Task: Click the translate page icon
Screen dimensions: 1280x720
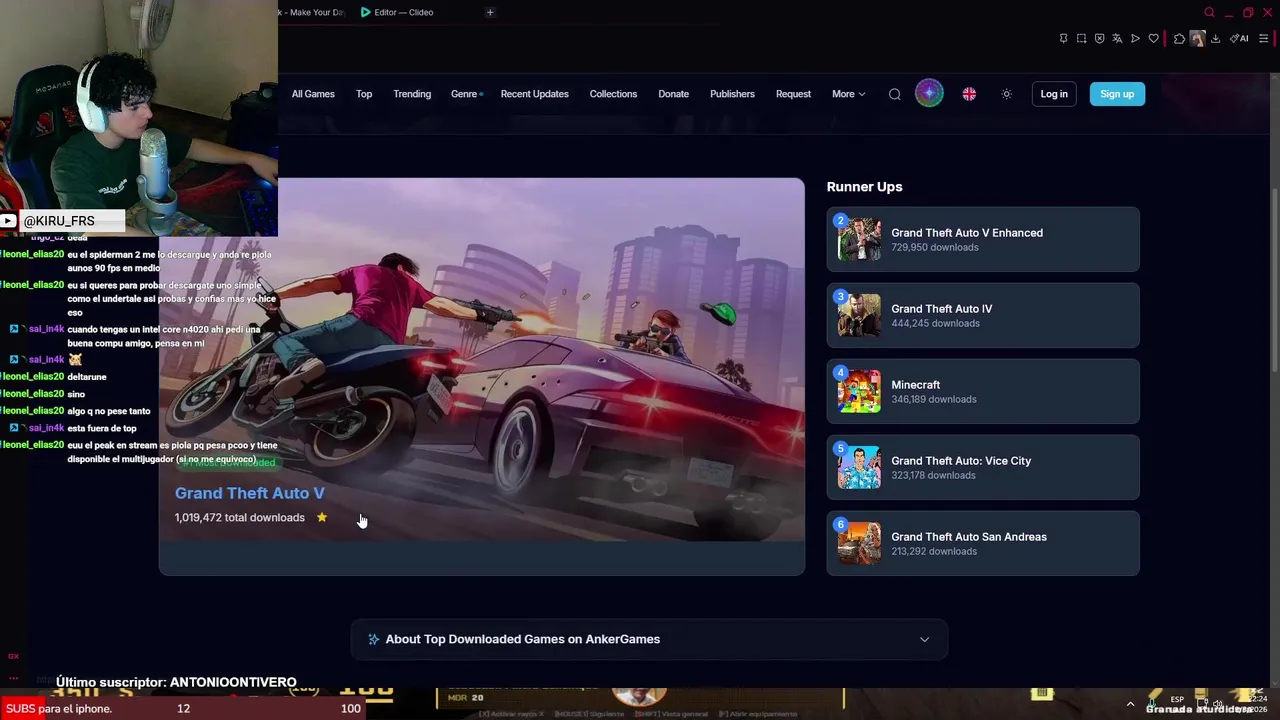Action: click(1117, 39)
